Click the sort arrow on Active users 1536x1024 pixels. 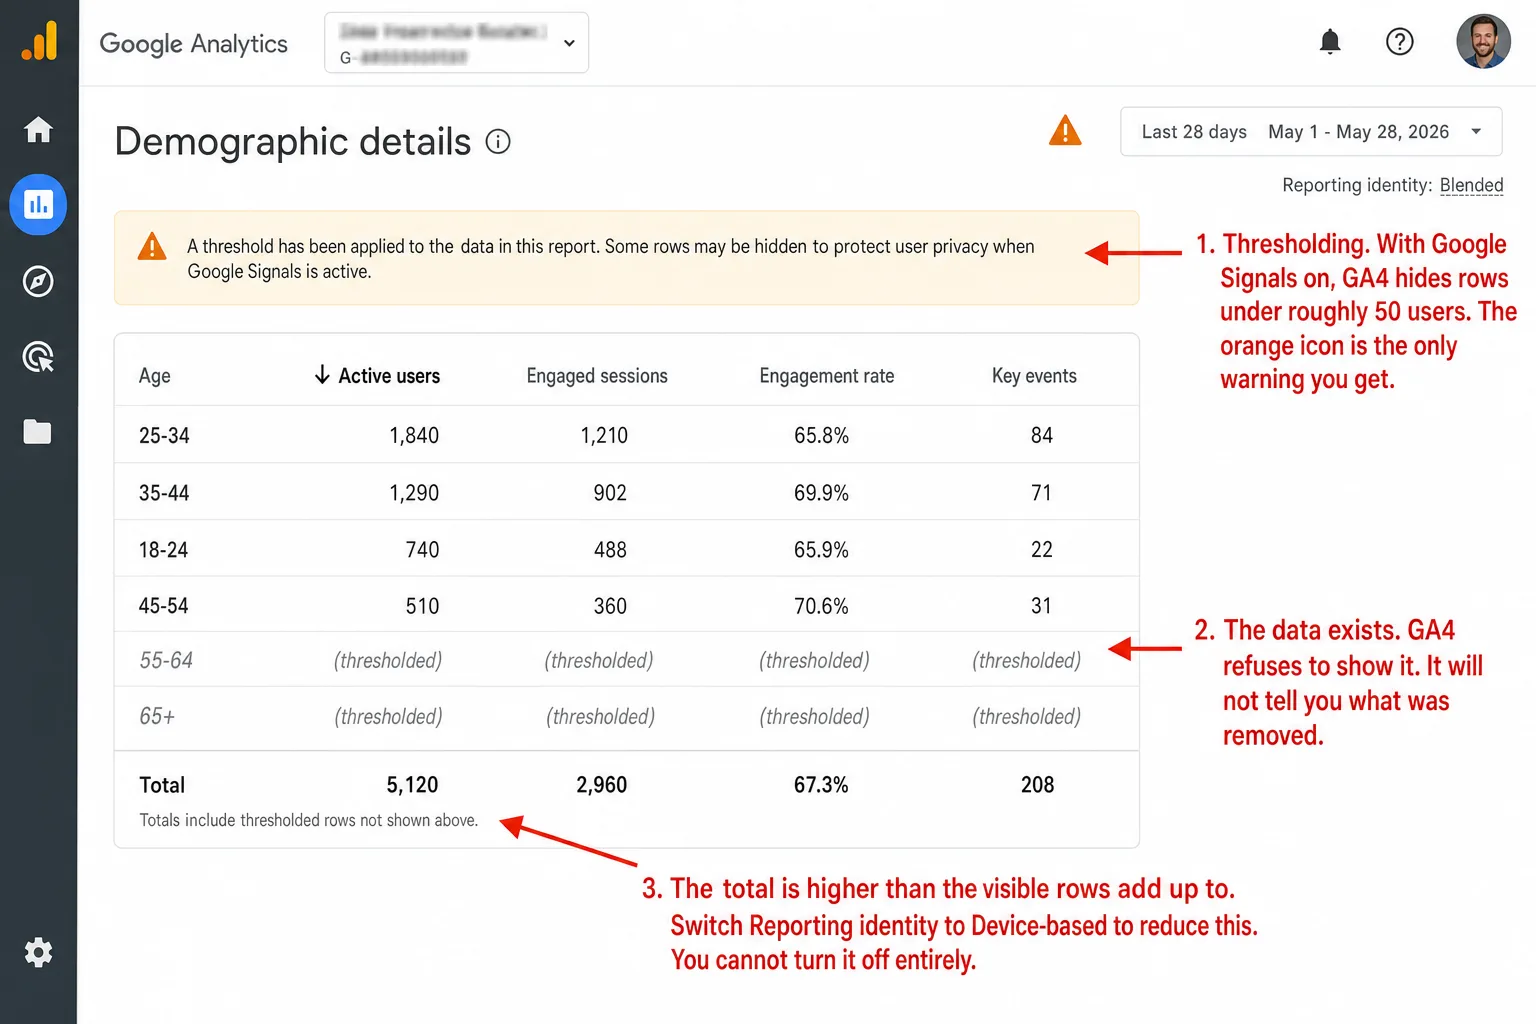pyautogui.click(x=322, y=375)
